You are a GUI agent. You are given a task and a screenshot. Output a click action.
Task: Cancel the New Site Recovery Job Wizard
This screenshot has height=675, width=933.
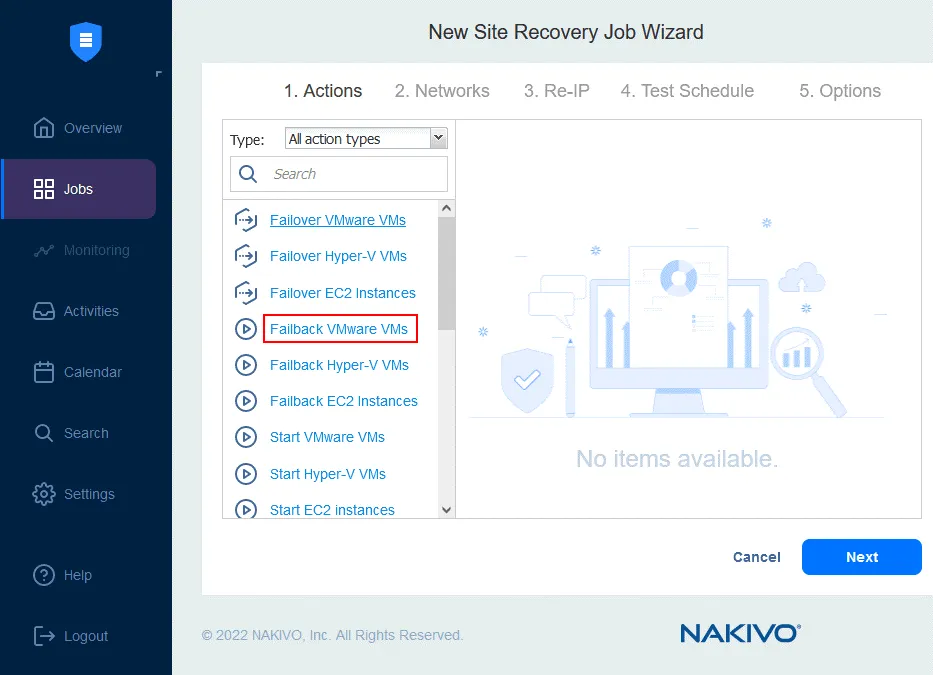click(x=757, y=557)
